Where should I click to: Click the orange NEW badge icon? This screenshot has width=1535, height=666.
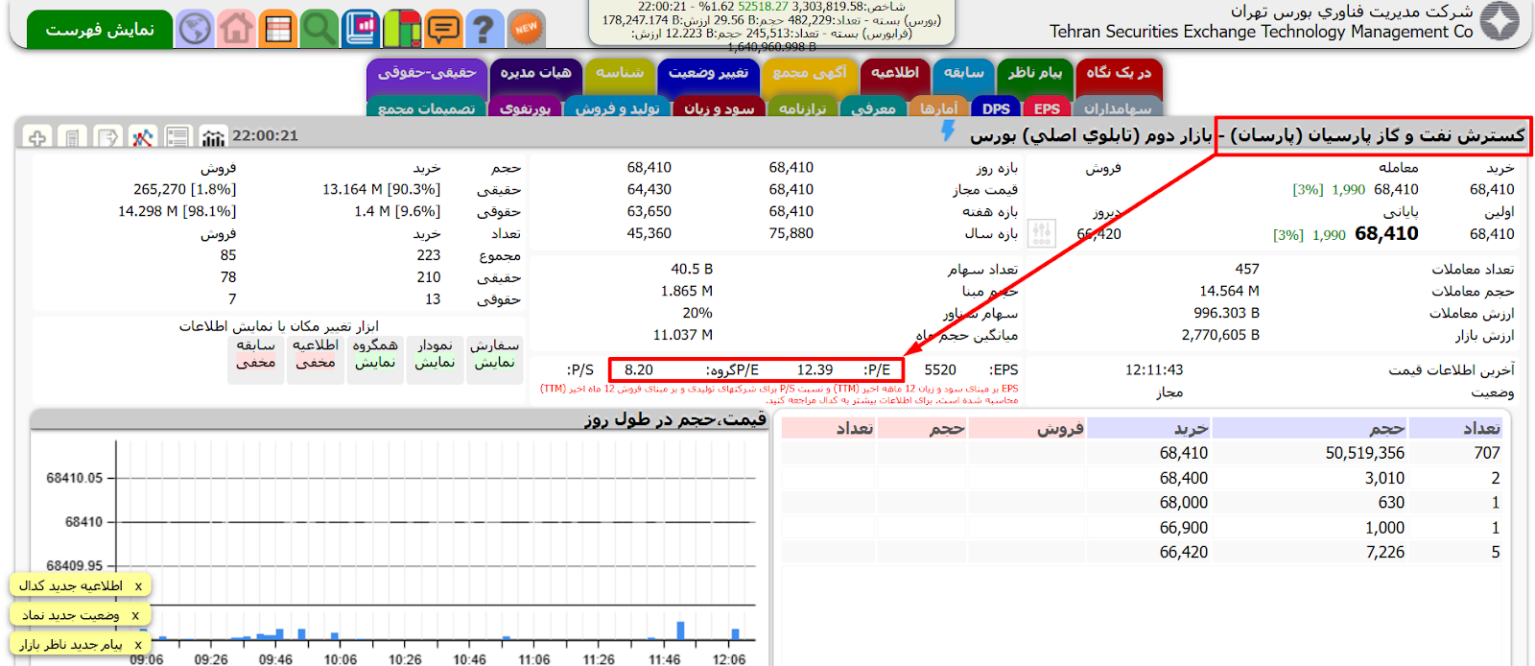pyautogui.click(x=526, y=28)
